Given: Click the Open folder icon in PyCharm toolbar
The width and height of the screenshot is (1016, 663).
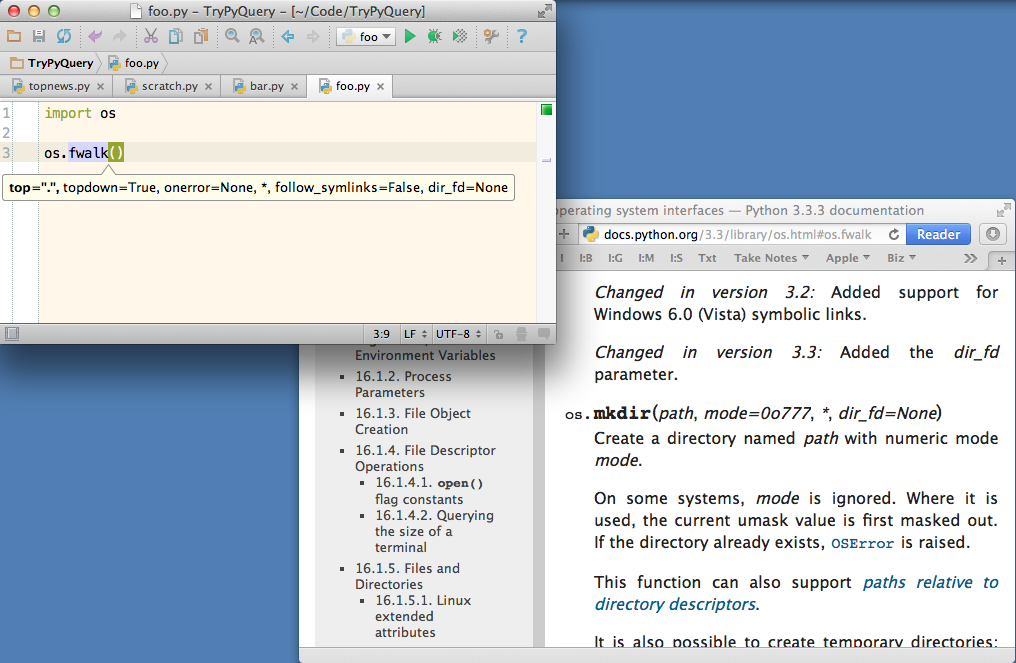Looking at the screenshot, I should click(x=14, y=36).
